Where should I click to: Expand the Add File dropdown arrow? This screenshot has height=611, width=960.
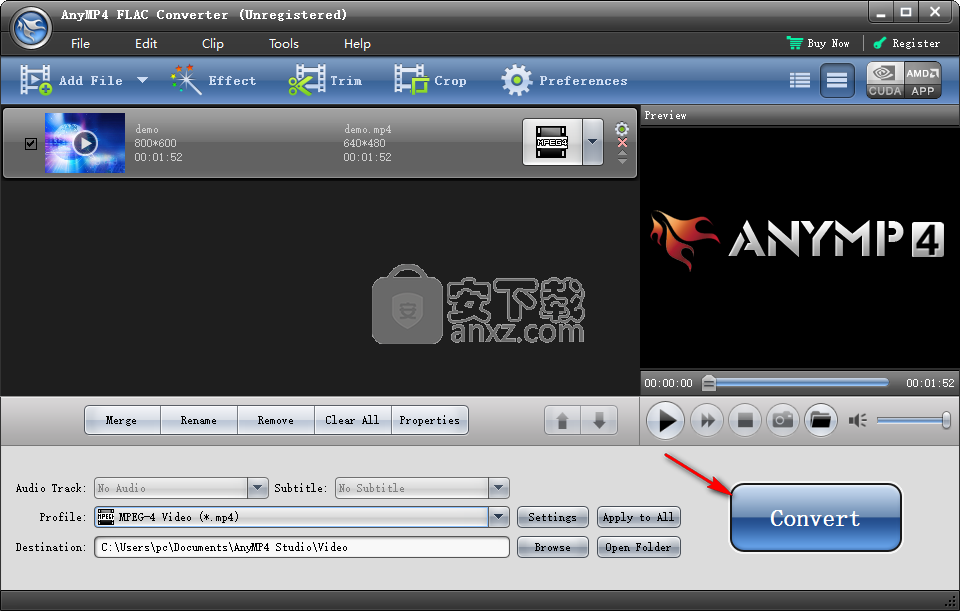click(x=142, y=80)
